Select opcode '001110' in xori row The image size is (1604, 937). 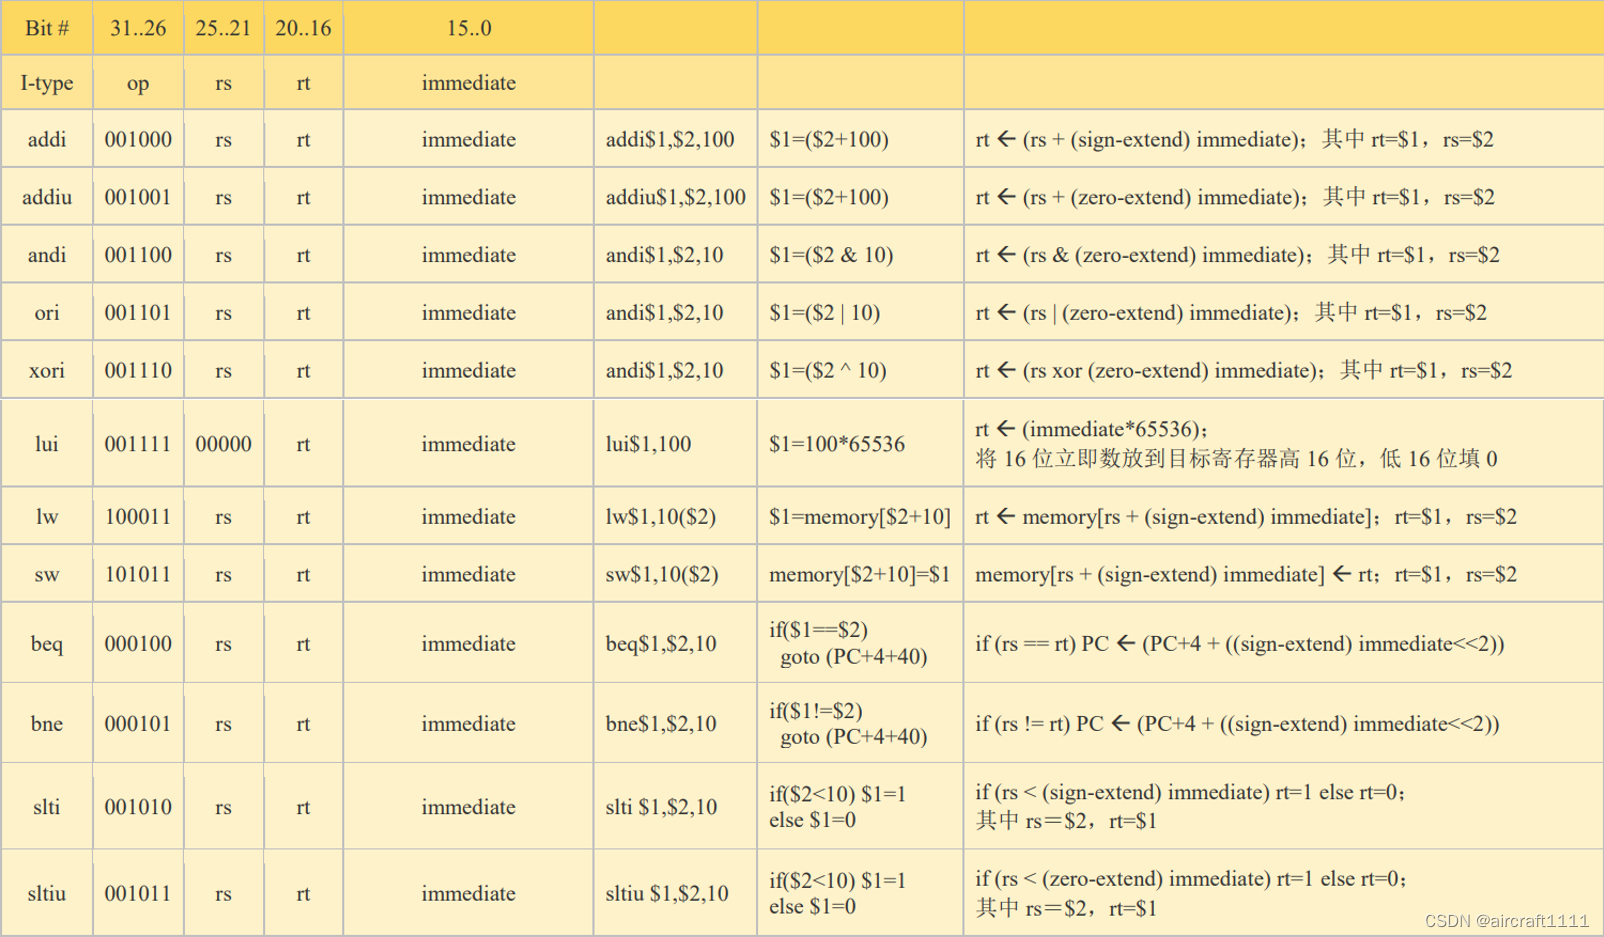point(138,371)
